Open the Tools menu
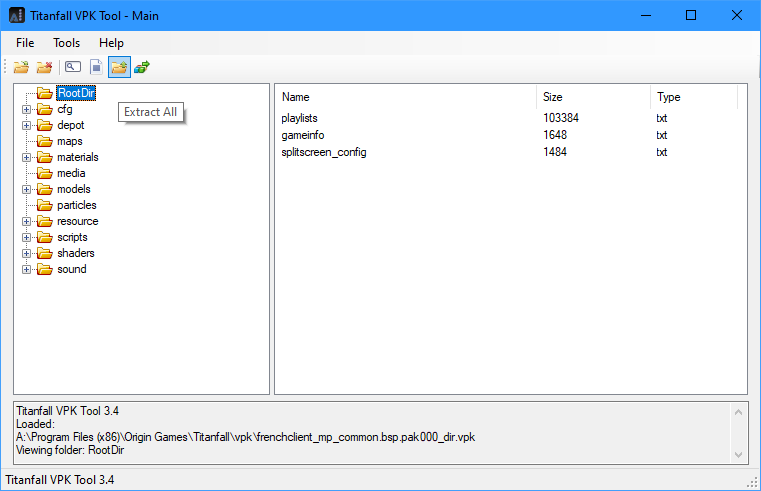The image size is (761, 491). [x=66, y=43]
